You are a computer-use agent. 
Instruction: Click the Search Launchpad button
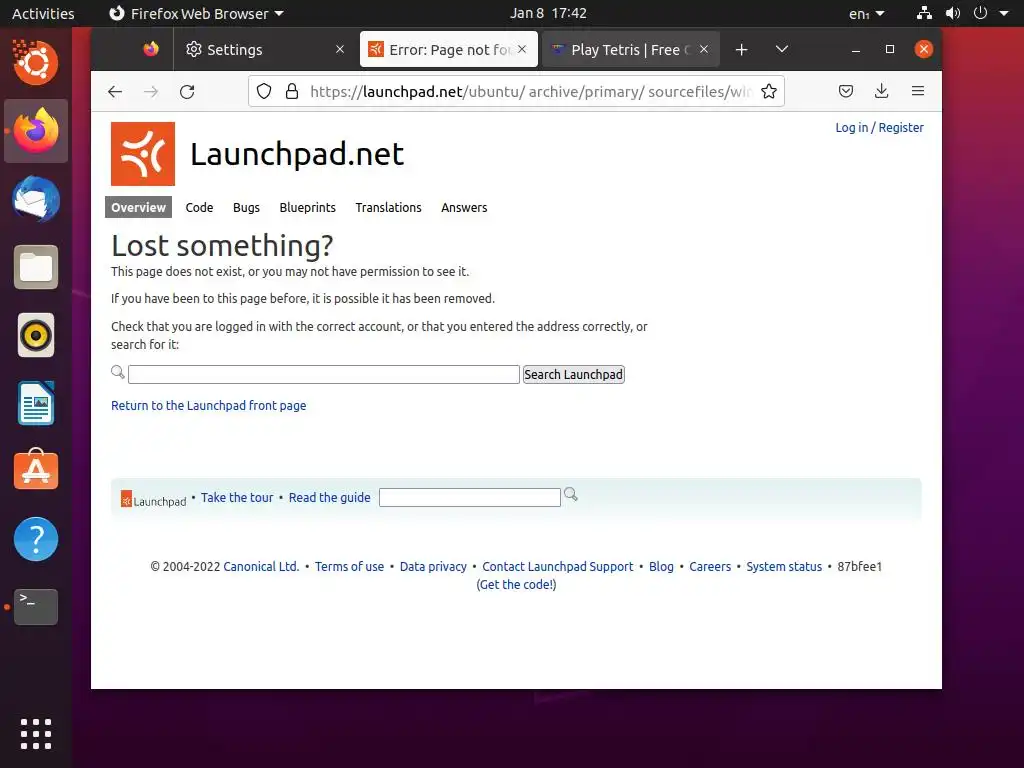tap(573, 374)
